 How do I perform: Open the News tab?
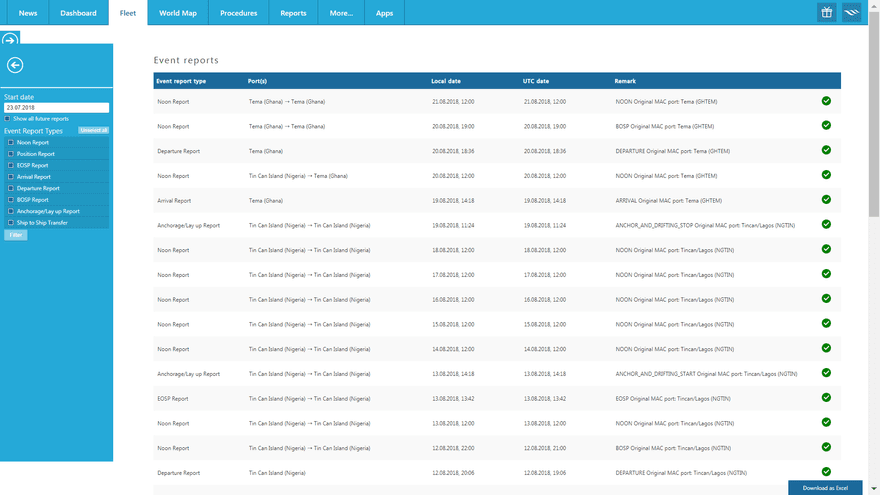[x=28, y=12]
